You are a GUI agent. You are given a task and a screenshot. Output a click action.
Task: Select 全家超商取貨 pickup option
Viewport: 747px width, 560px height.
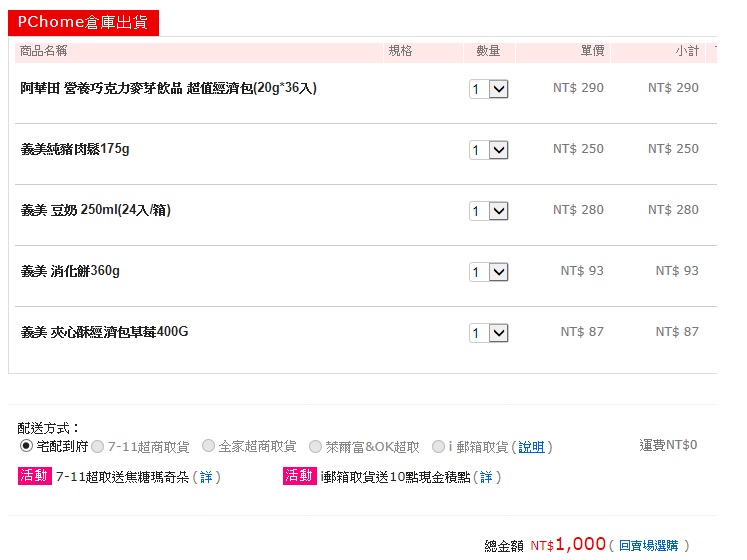coord(208,446)
